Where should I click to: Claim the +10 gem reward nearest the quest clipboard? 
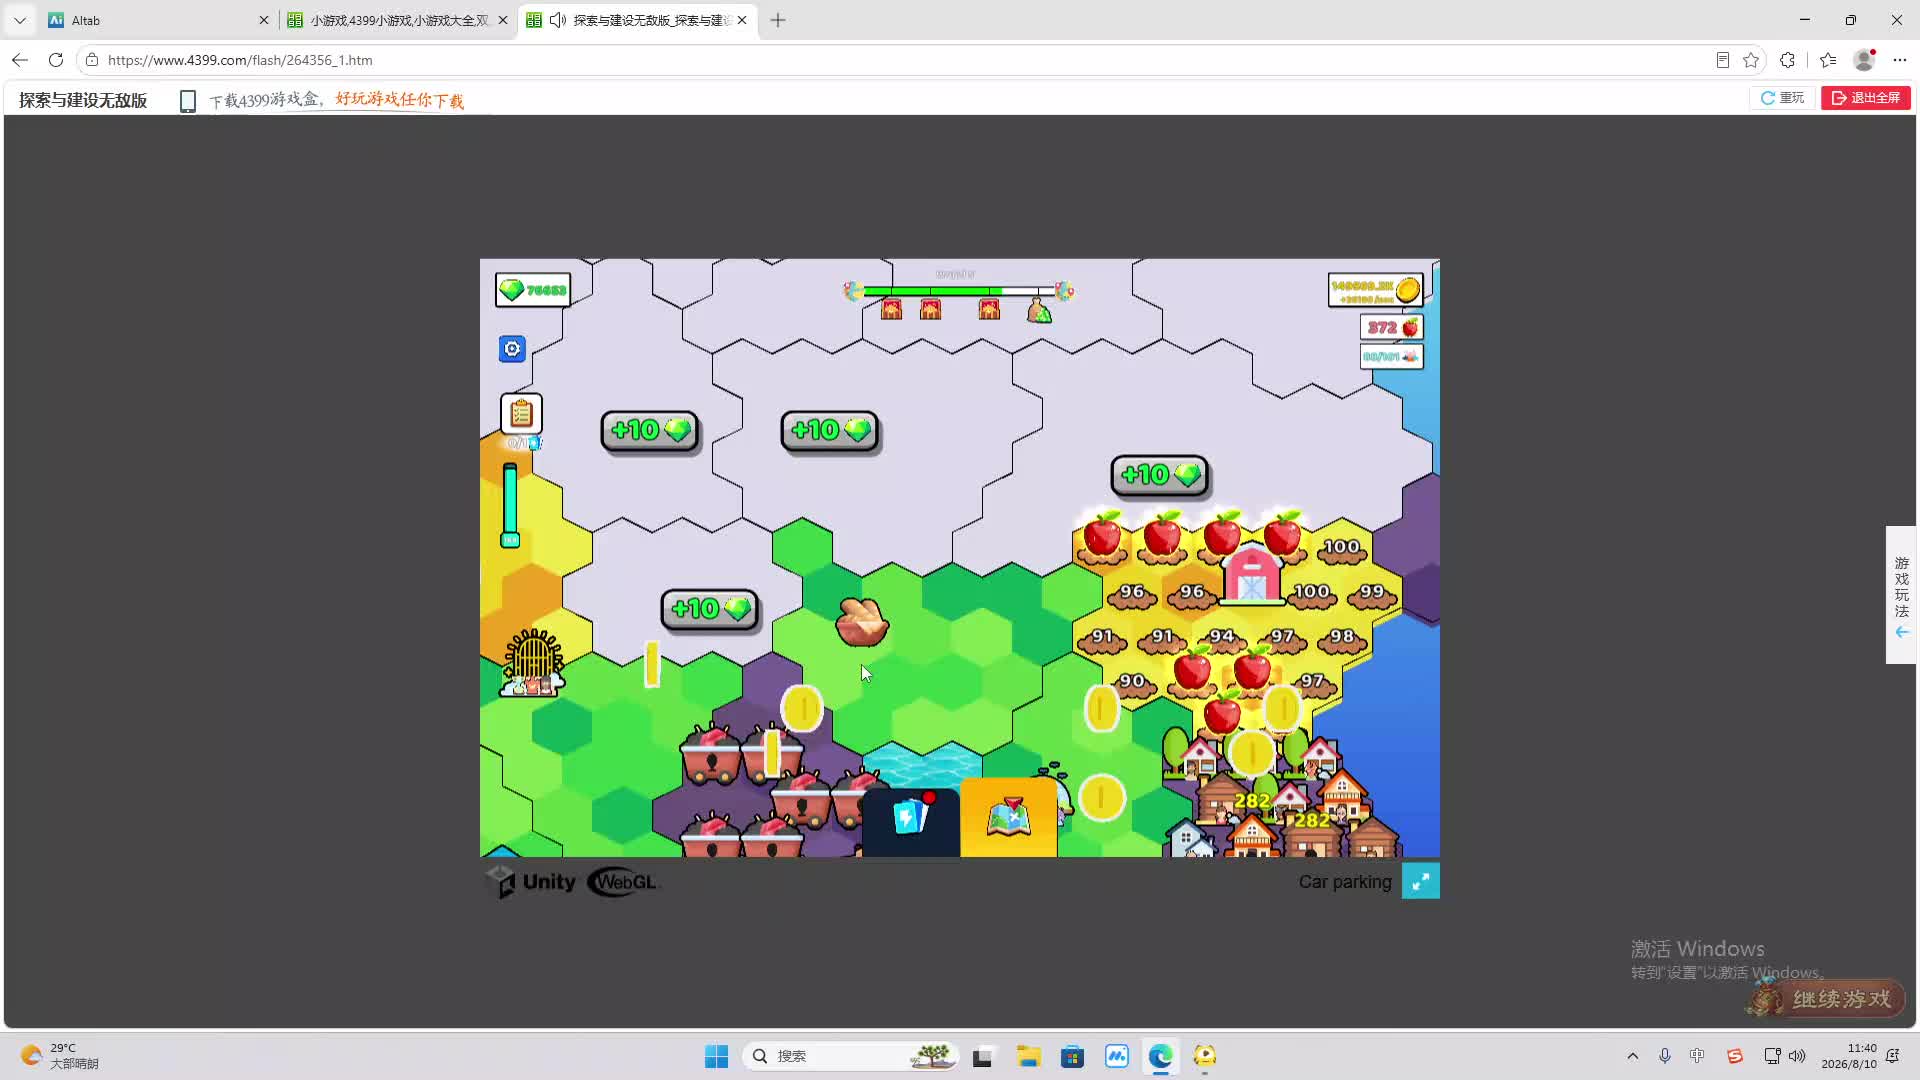[650, 430]
